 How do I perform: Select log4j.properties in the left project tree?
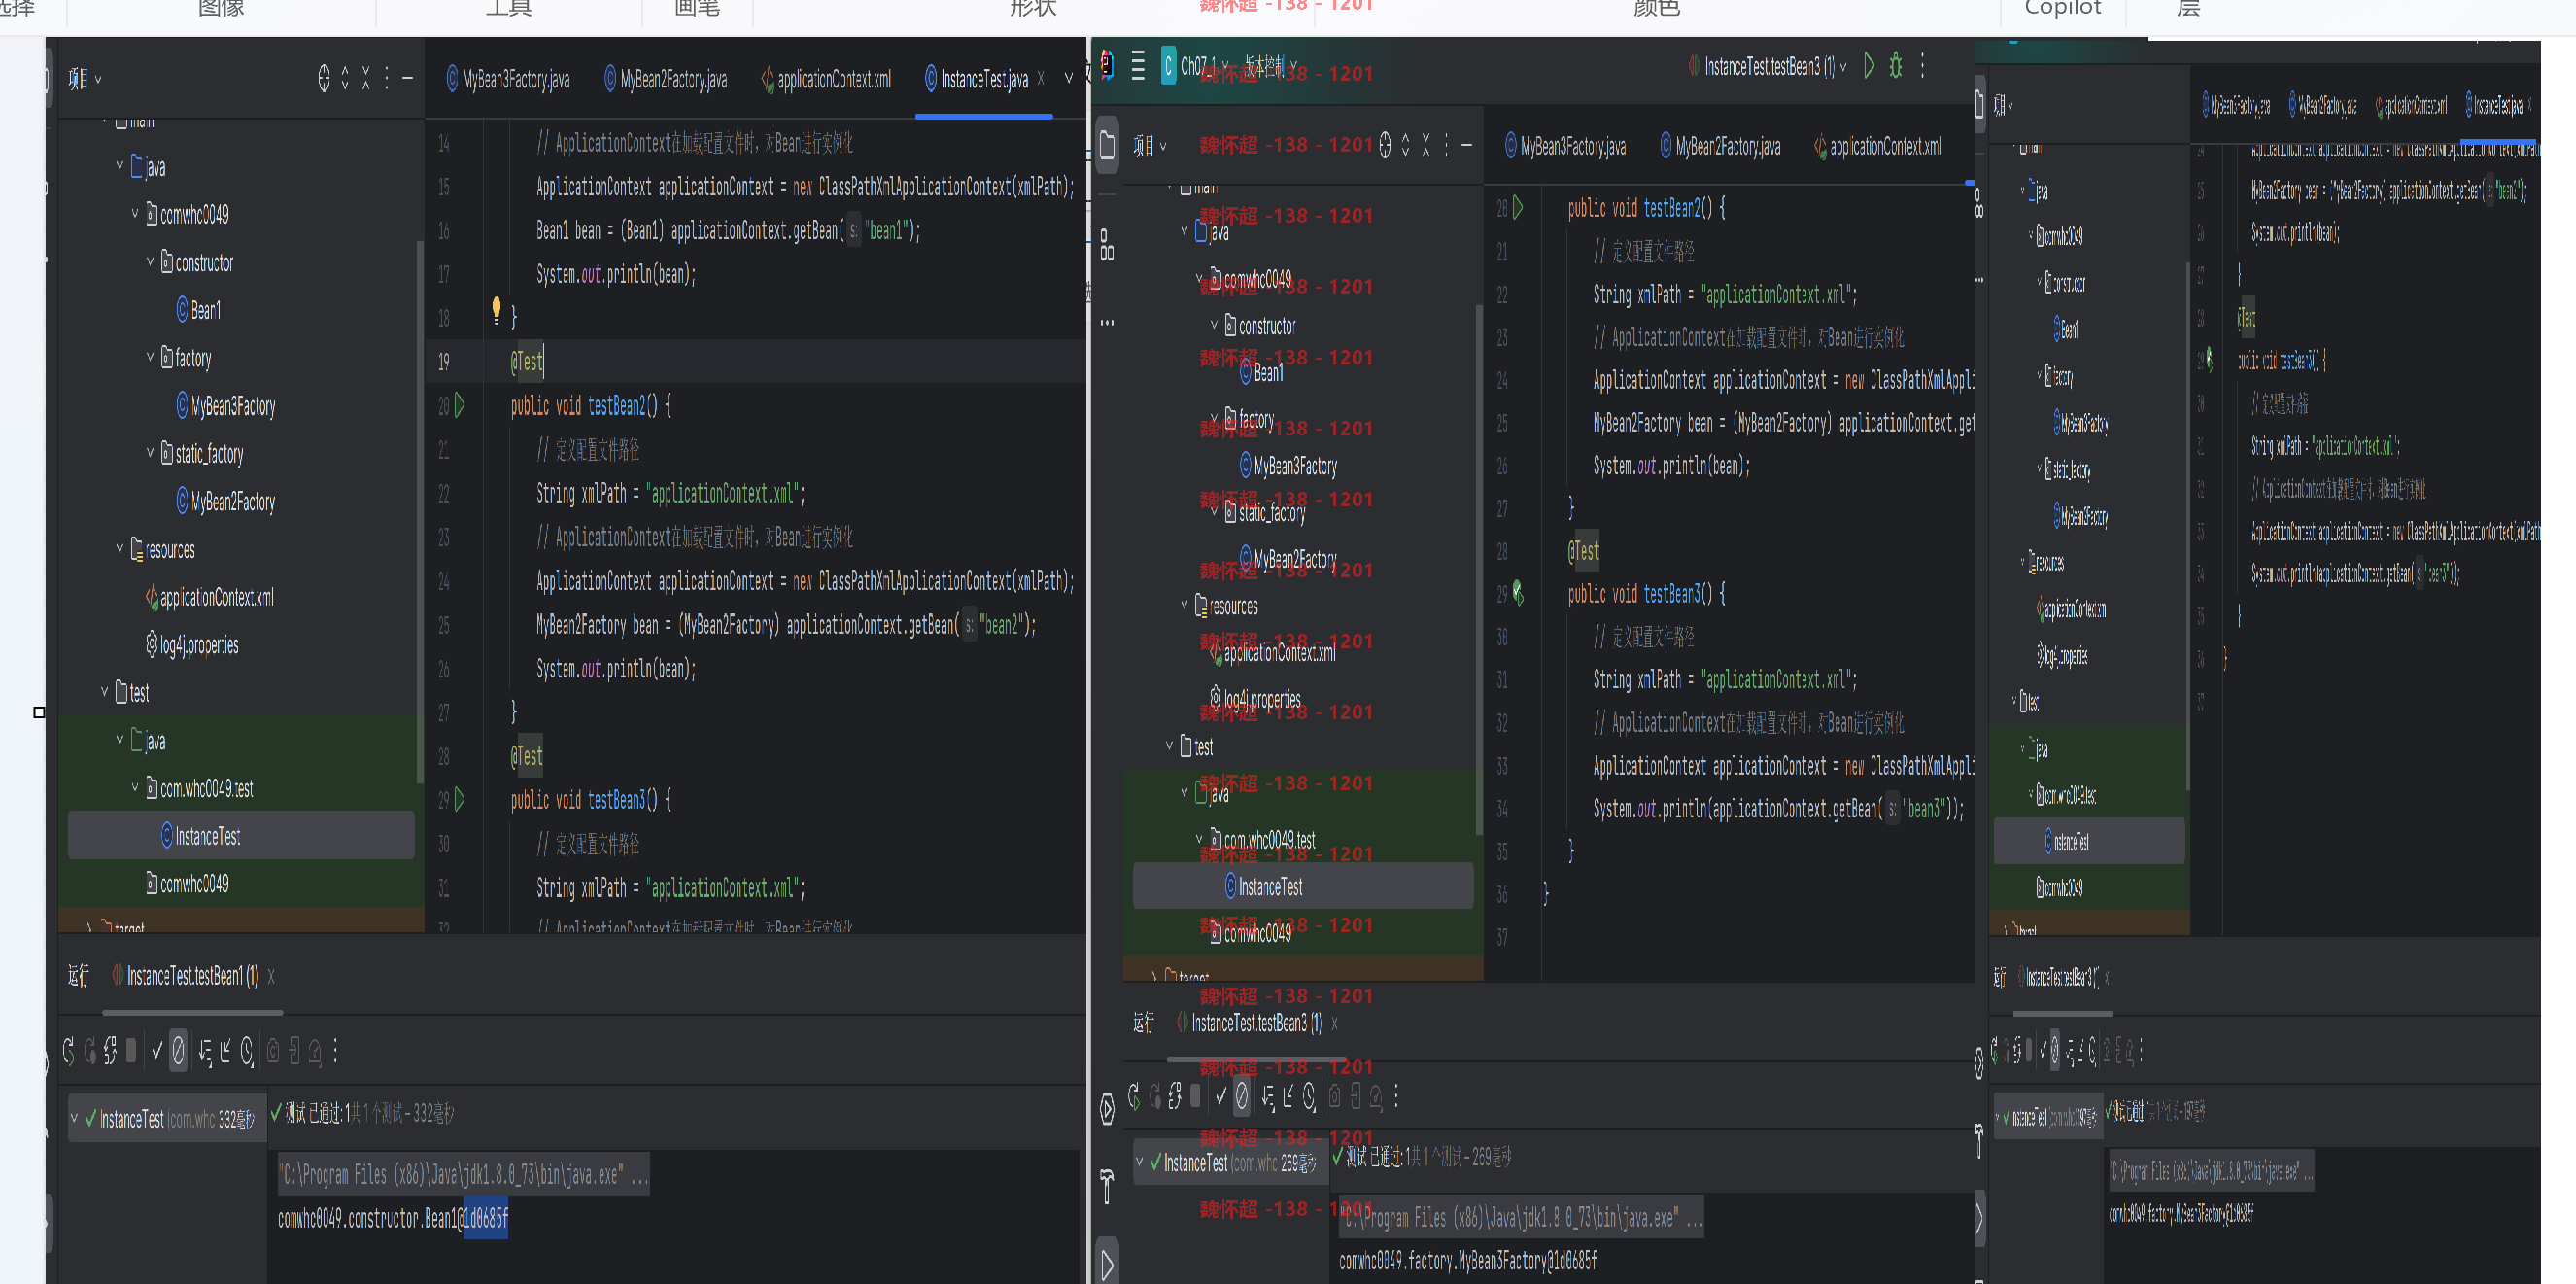point(192,645)
